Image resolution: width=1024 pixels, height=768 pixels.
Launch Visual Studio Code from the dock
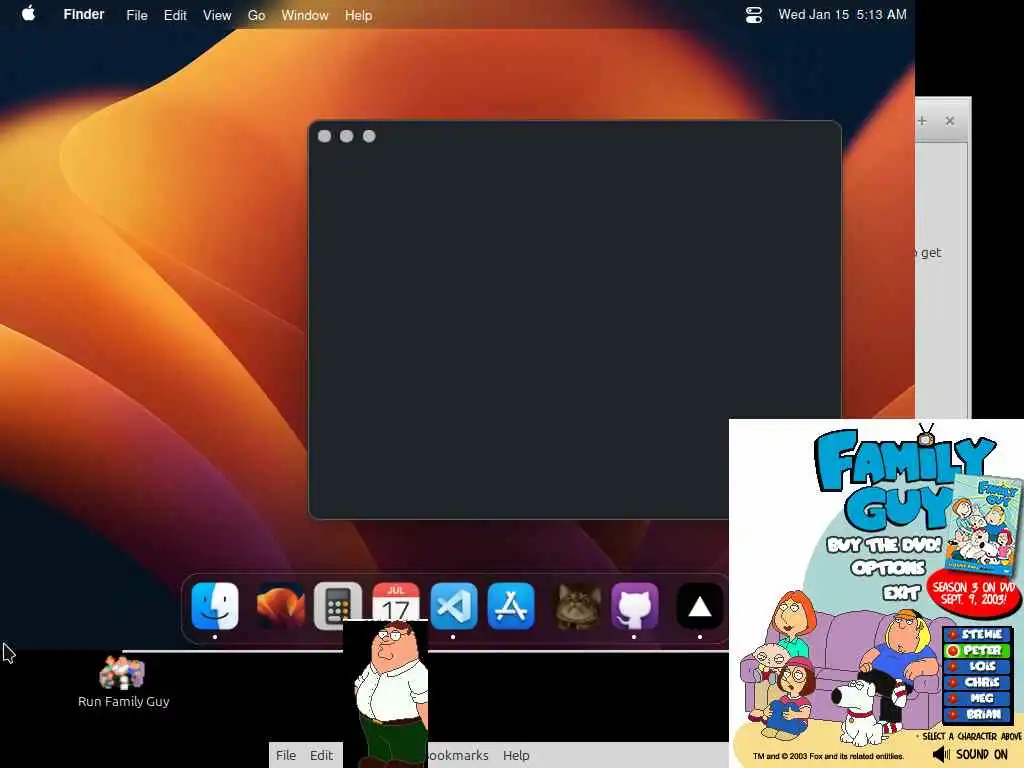(x=454, y=605)
